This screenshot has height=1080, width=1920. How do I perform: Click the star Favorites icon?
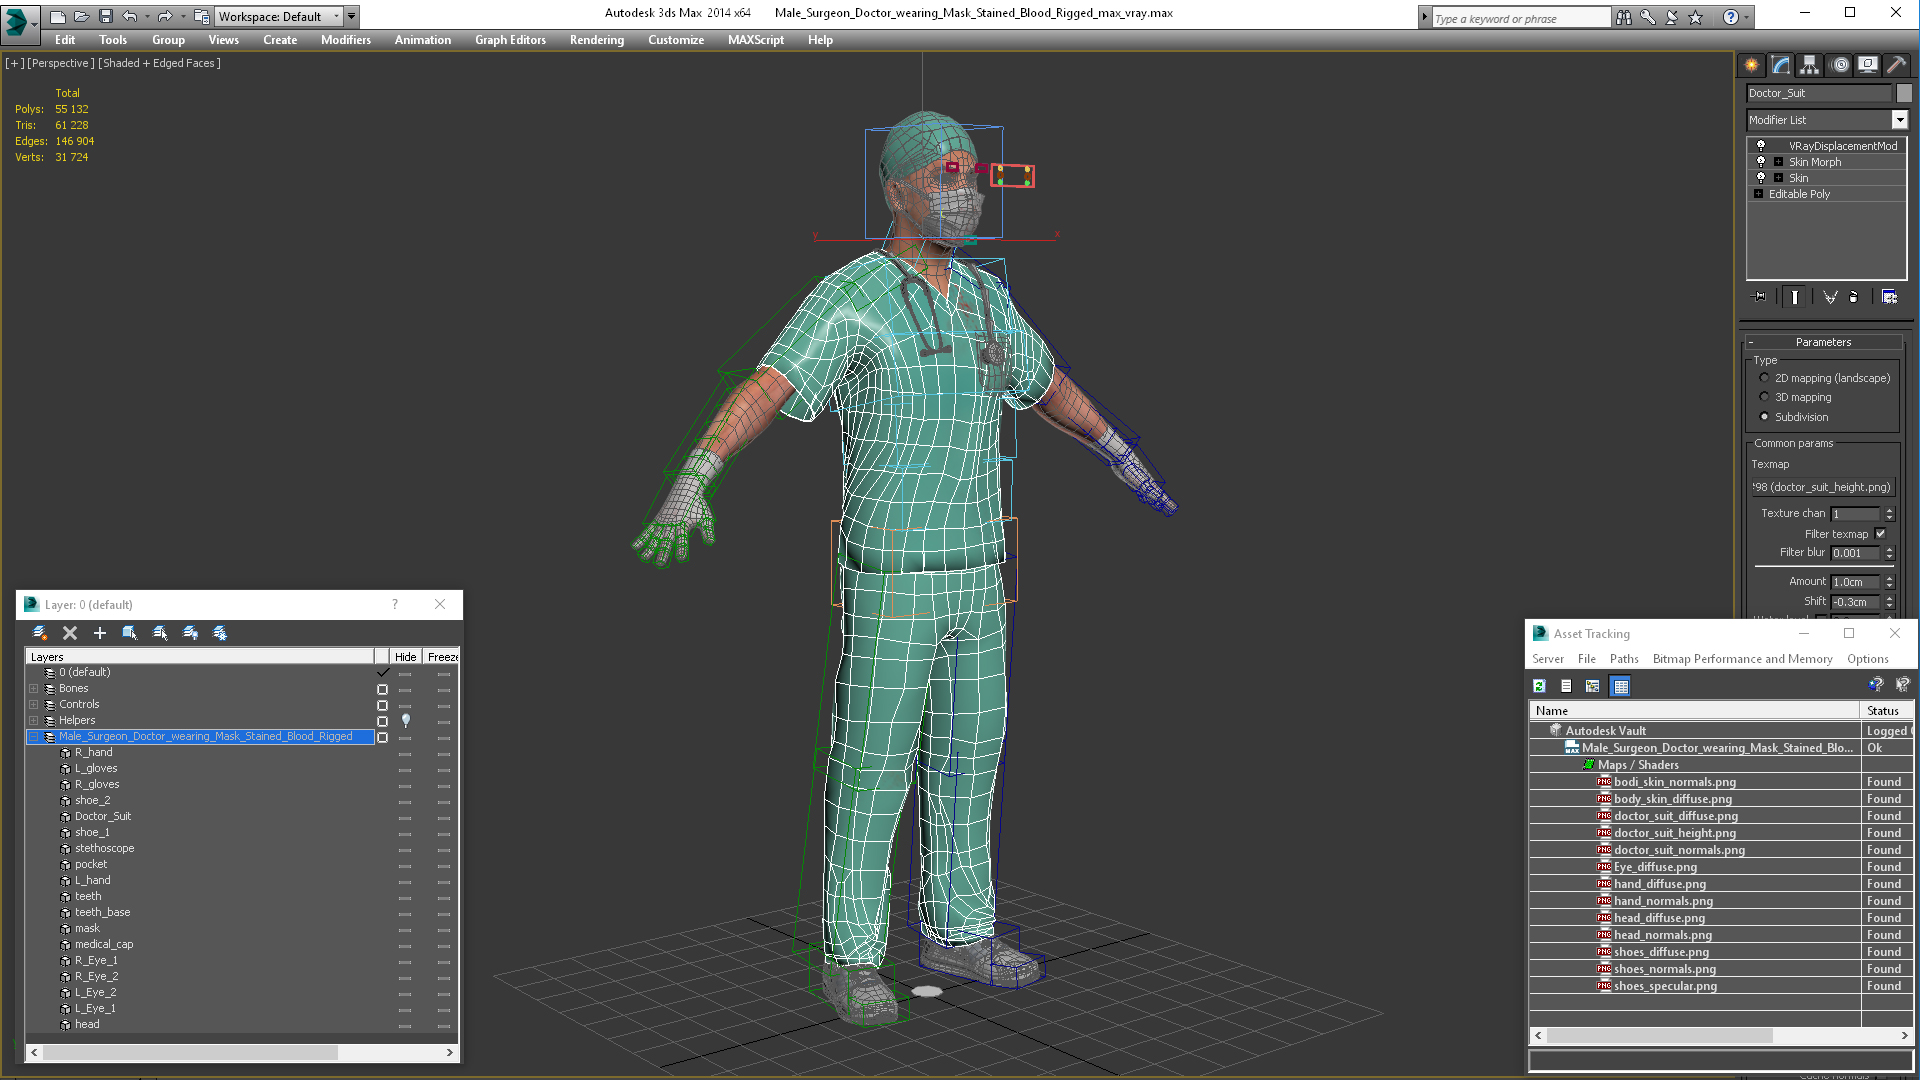1696,17
